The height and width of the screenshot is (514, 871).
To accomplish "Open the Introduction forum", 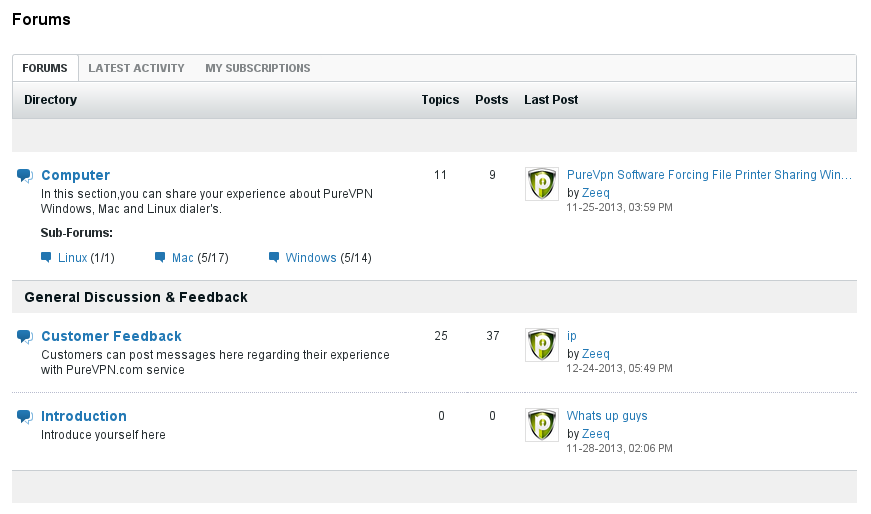I will [84, 416].
